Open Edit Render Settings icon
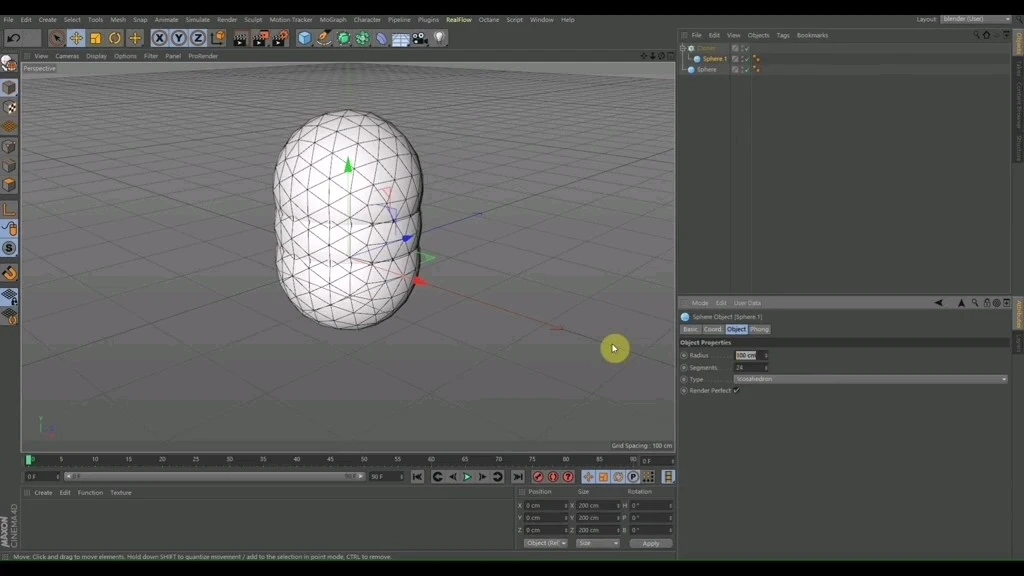1024x576 pixels. (280, 38)
